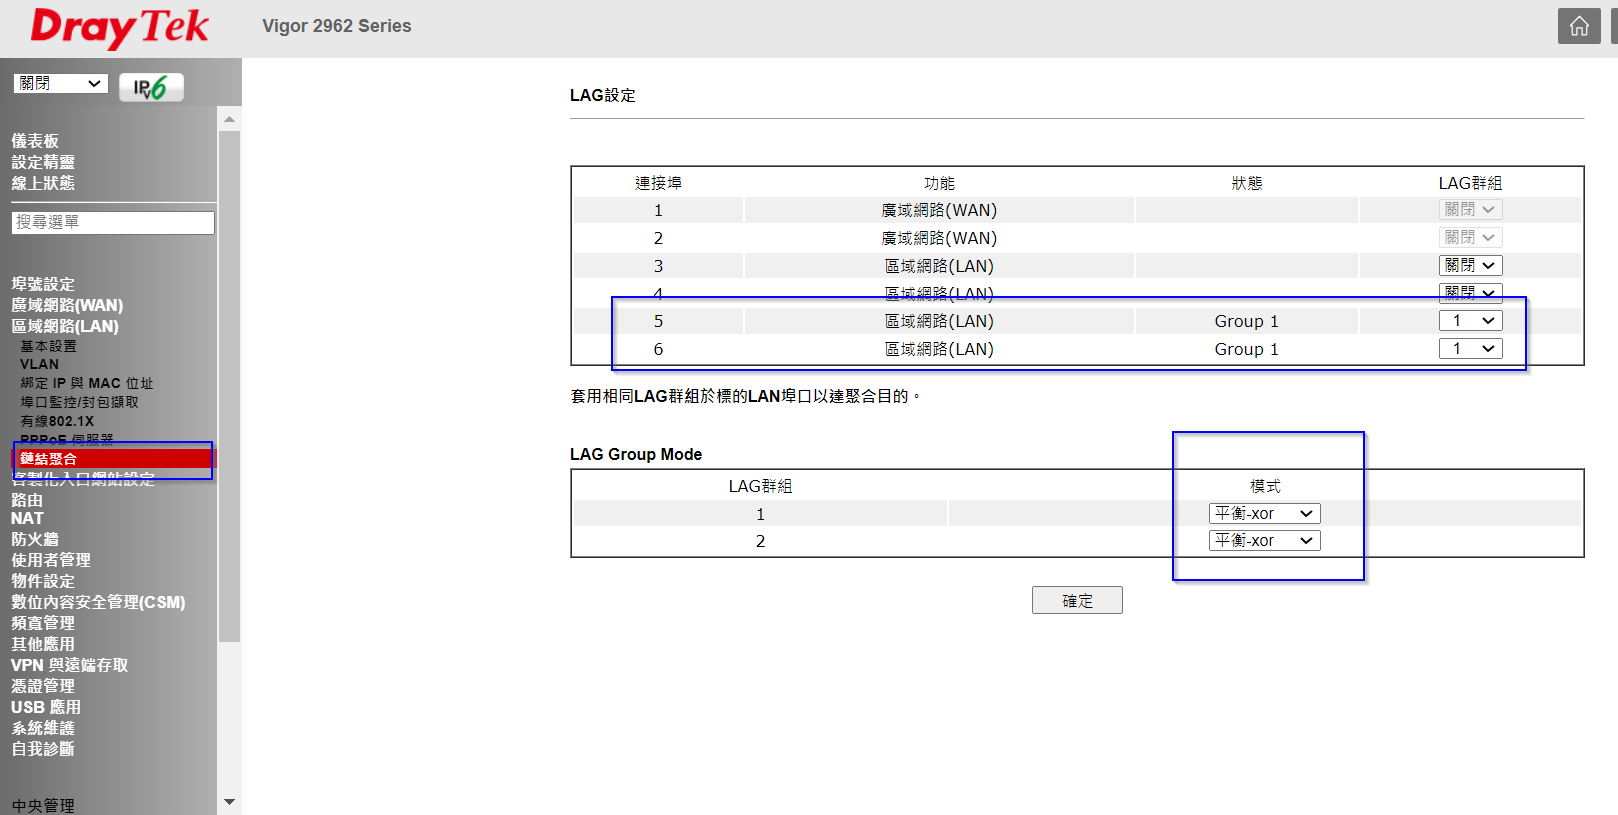Open 綁定 IP 與 MAC 位址 page
The width and height of the screenshot is (1618, 815).
click(87, 383)
